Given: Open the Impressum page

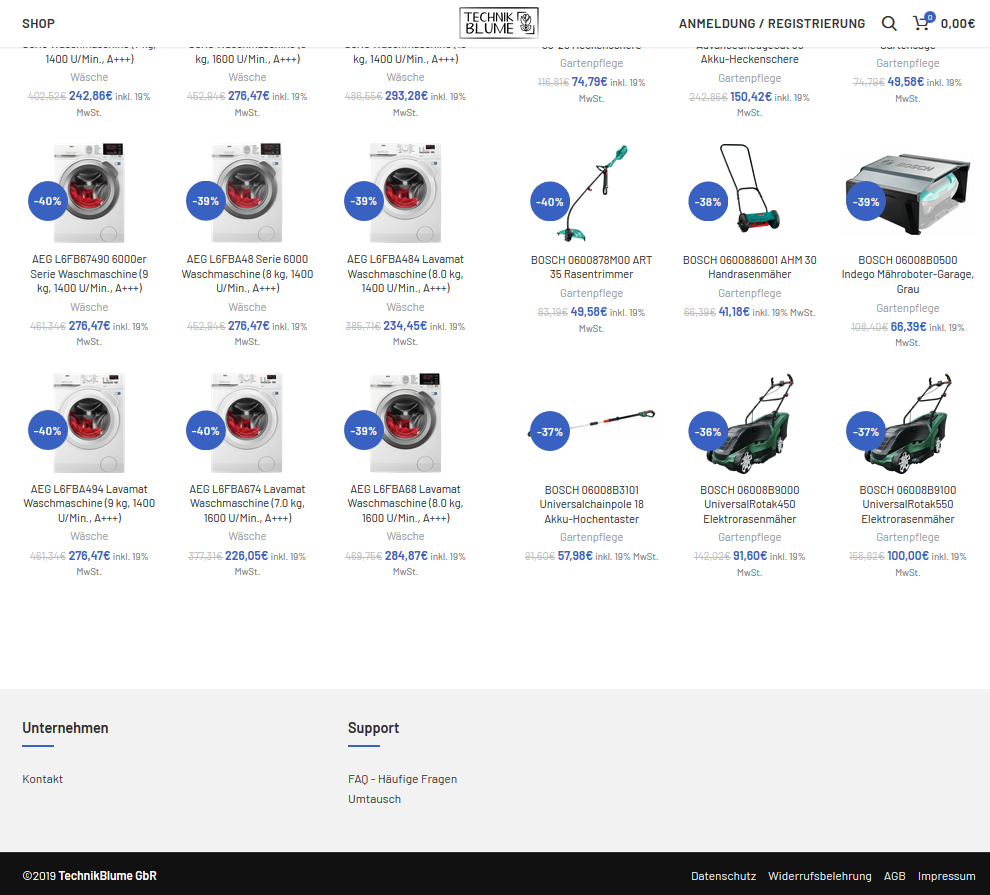Looking at the screenshot, I should tap(946, 876).
